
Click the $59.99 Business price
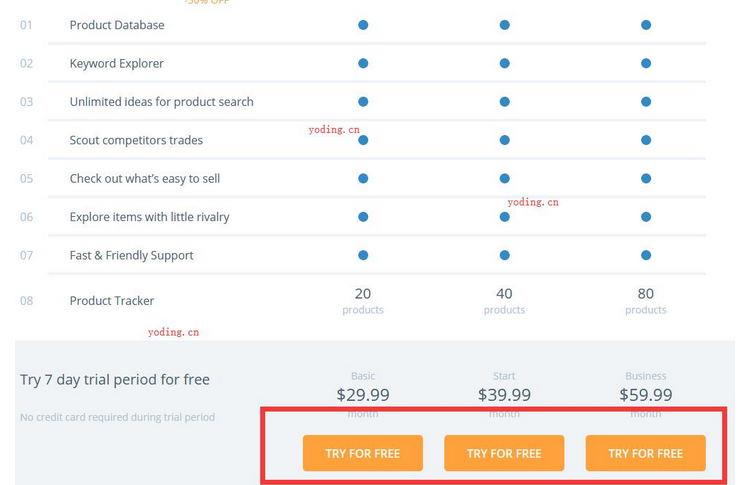click(646, 394)
